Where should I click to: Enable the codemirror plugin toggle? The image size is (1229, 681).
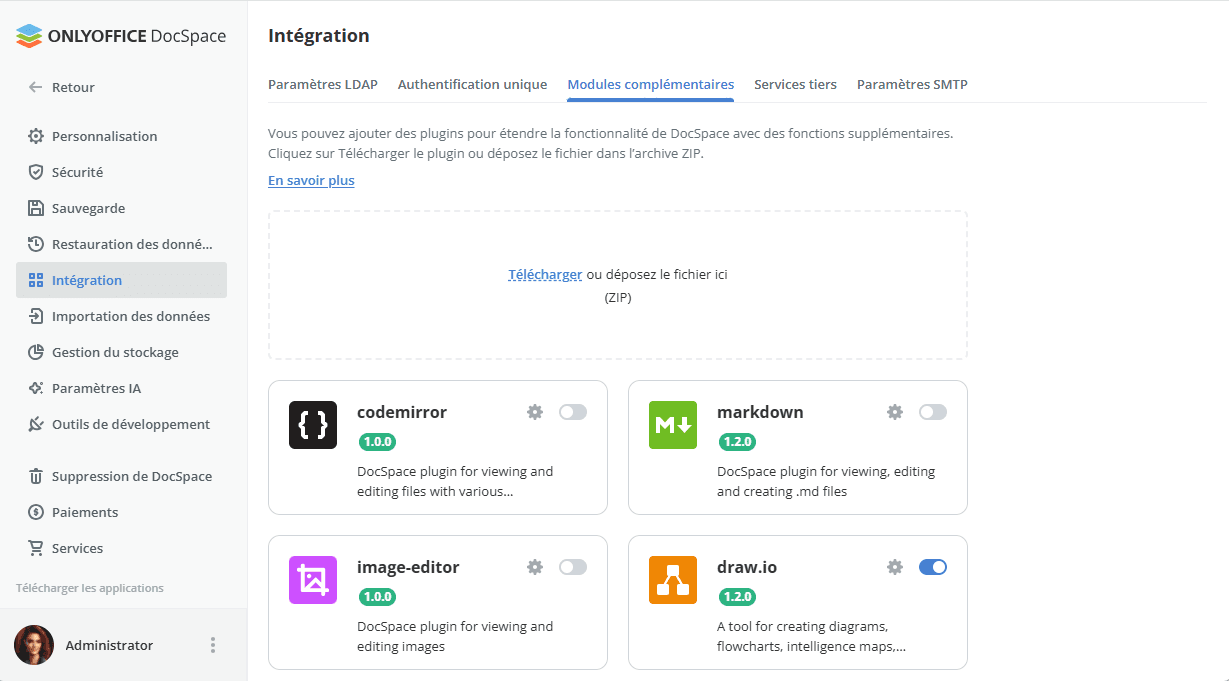(573, 412)
